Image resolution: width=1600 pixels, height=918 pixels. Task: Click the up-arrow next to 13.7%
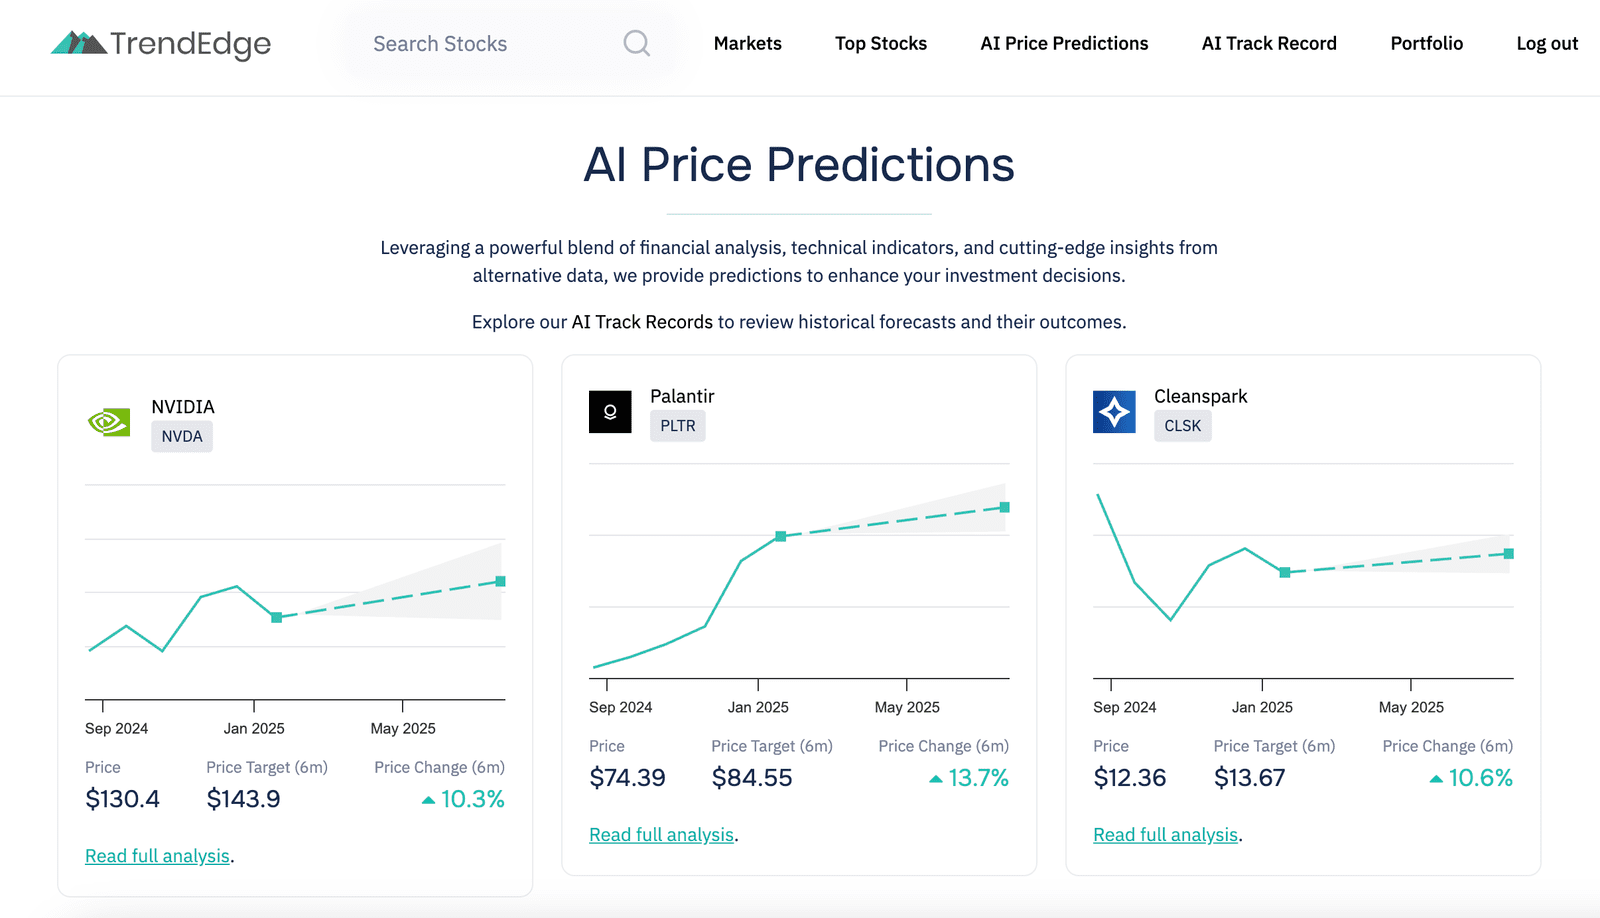click(934, 778)
